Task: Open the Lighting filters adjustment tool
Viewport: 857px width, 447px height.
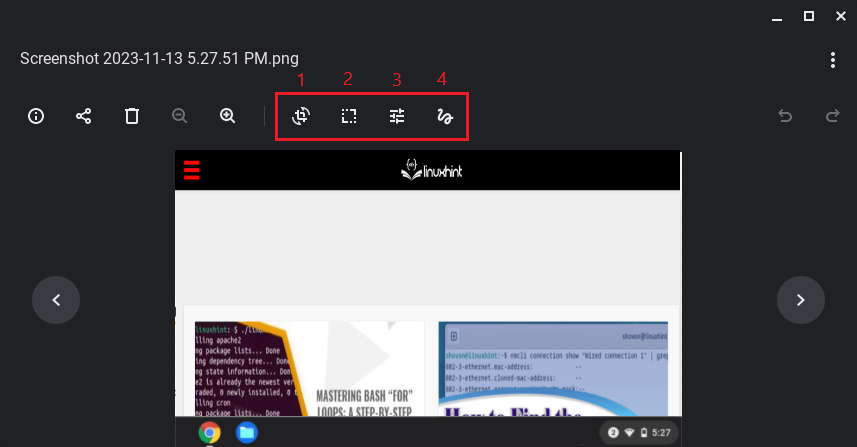Action: (x=397, y=116)
